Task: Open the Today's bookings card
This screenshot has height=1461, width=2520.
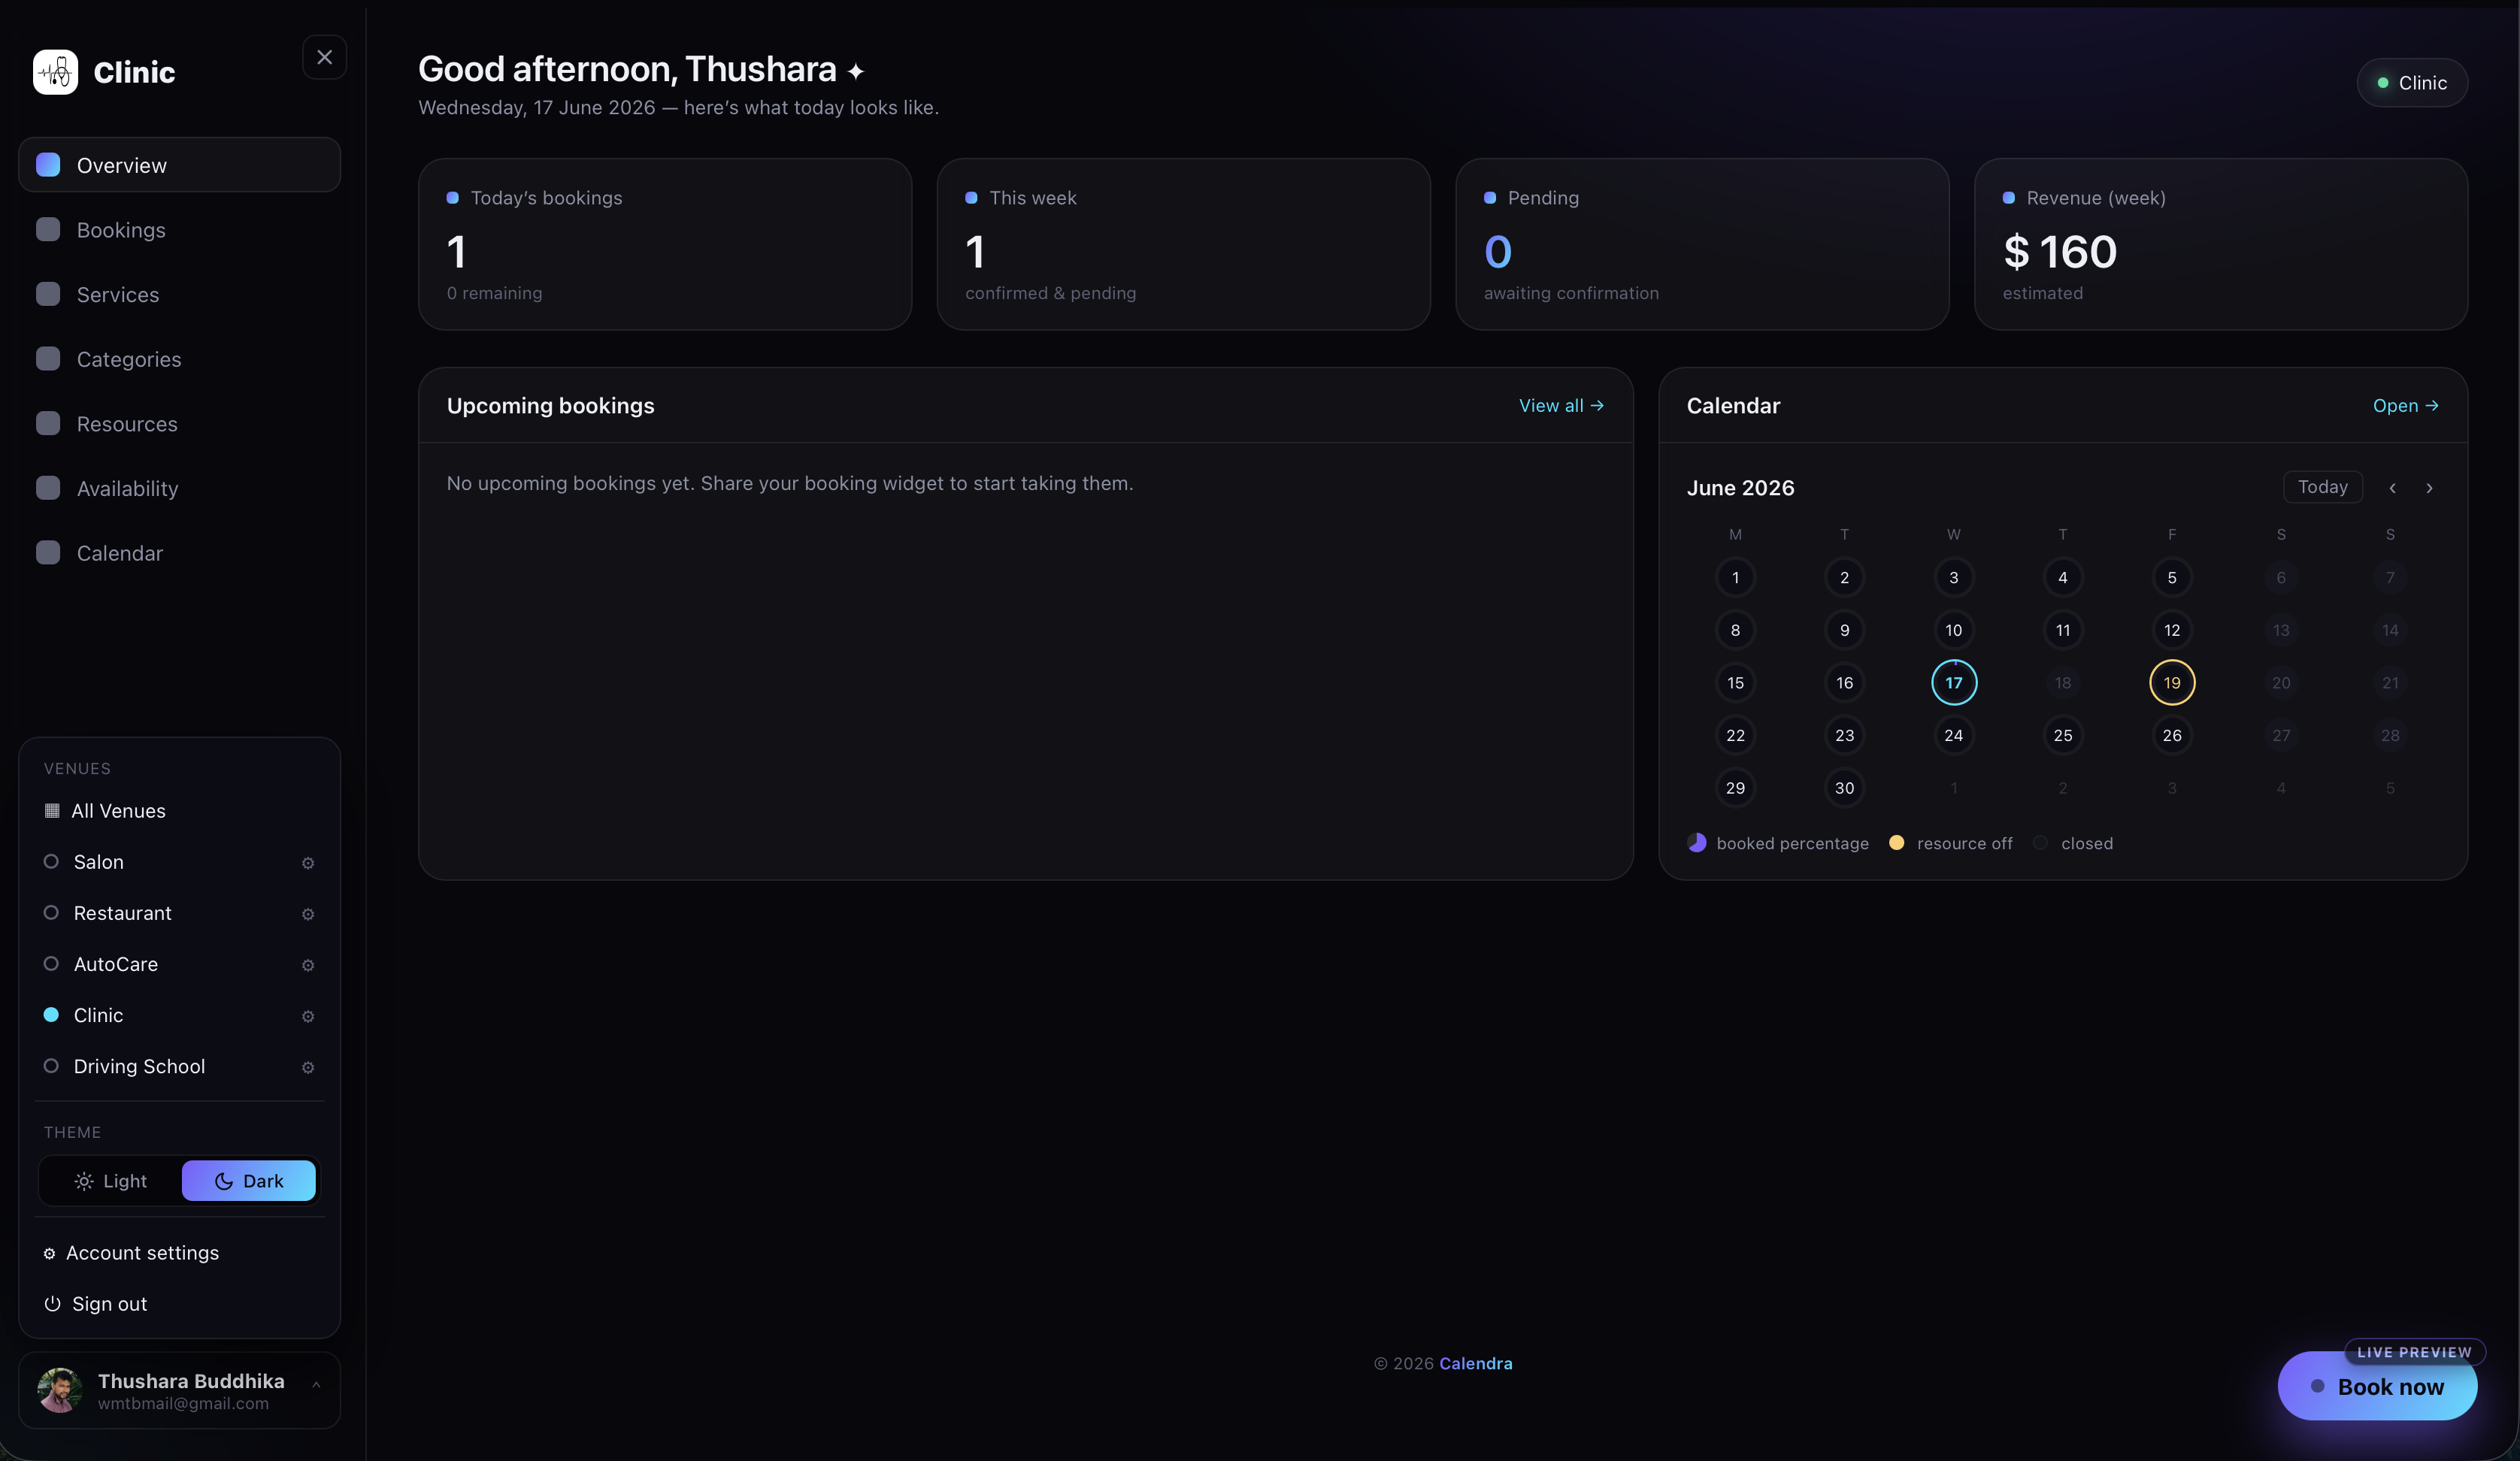Action: [x=665, y=244]
